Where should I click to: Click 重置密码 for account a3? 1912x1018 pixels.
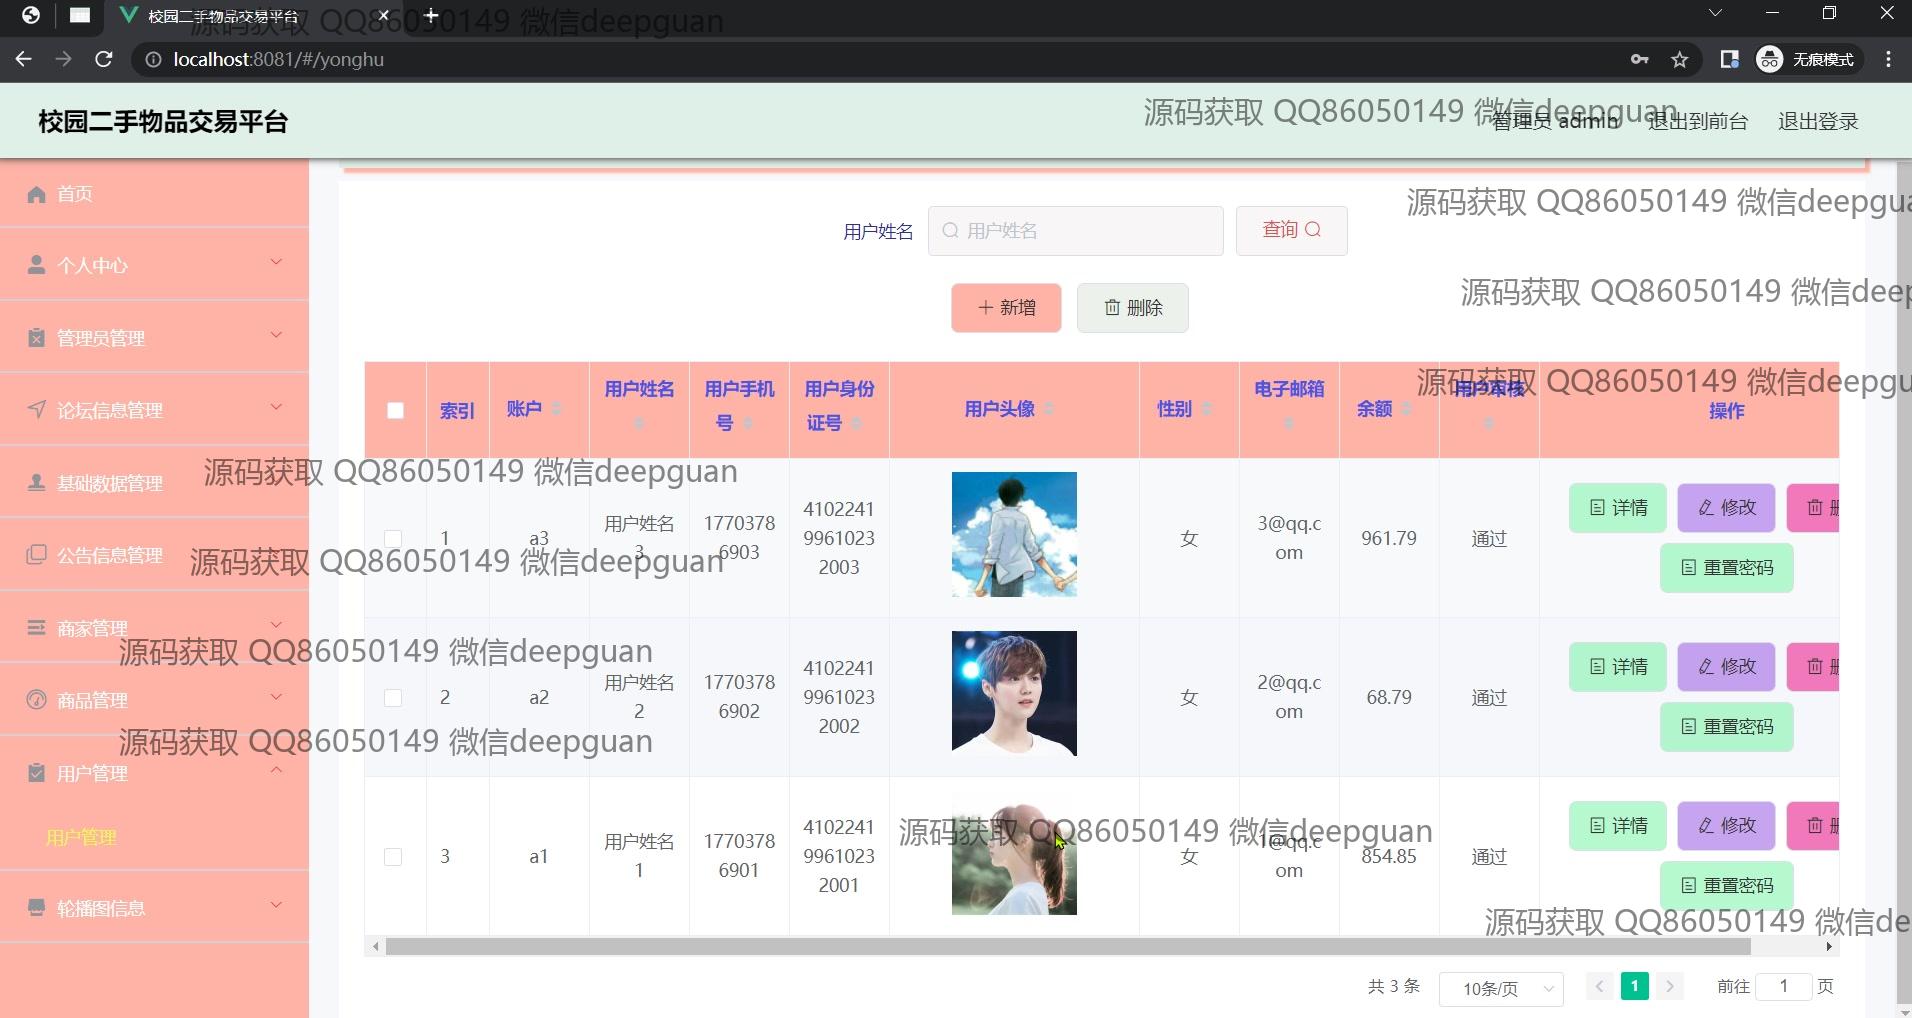[1727, 568]
